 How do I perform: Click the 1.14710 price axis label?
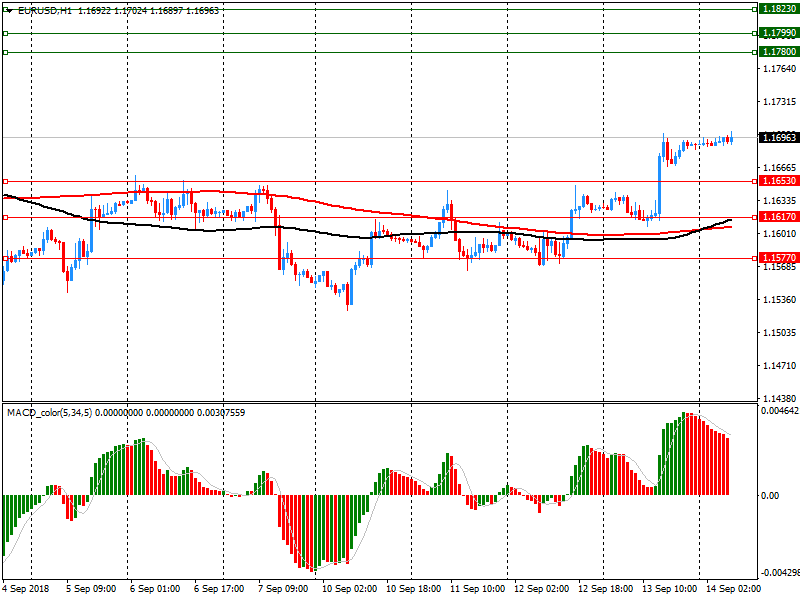tap(779, 365)
